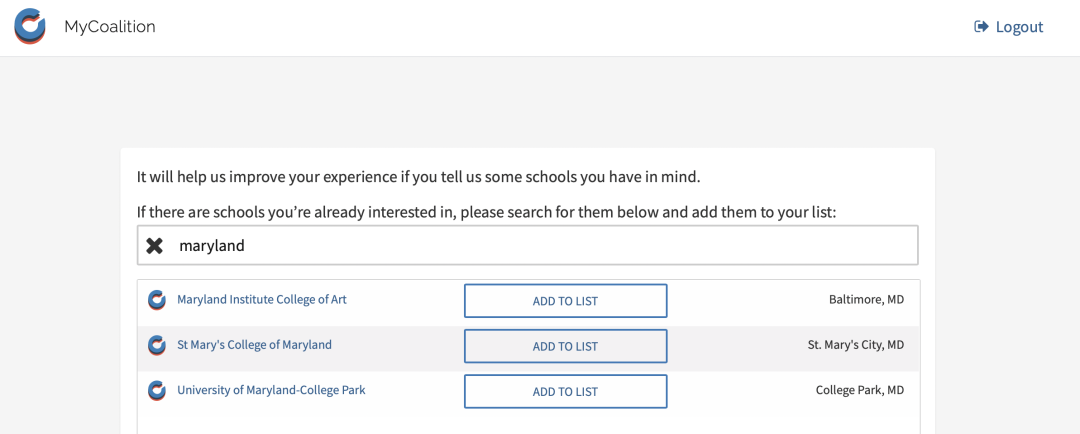Open the St Mary's College of Maryland link

pos(254,345)
